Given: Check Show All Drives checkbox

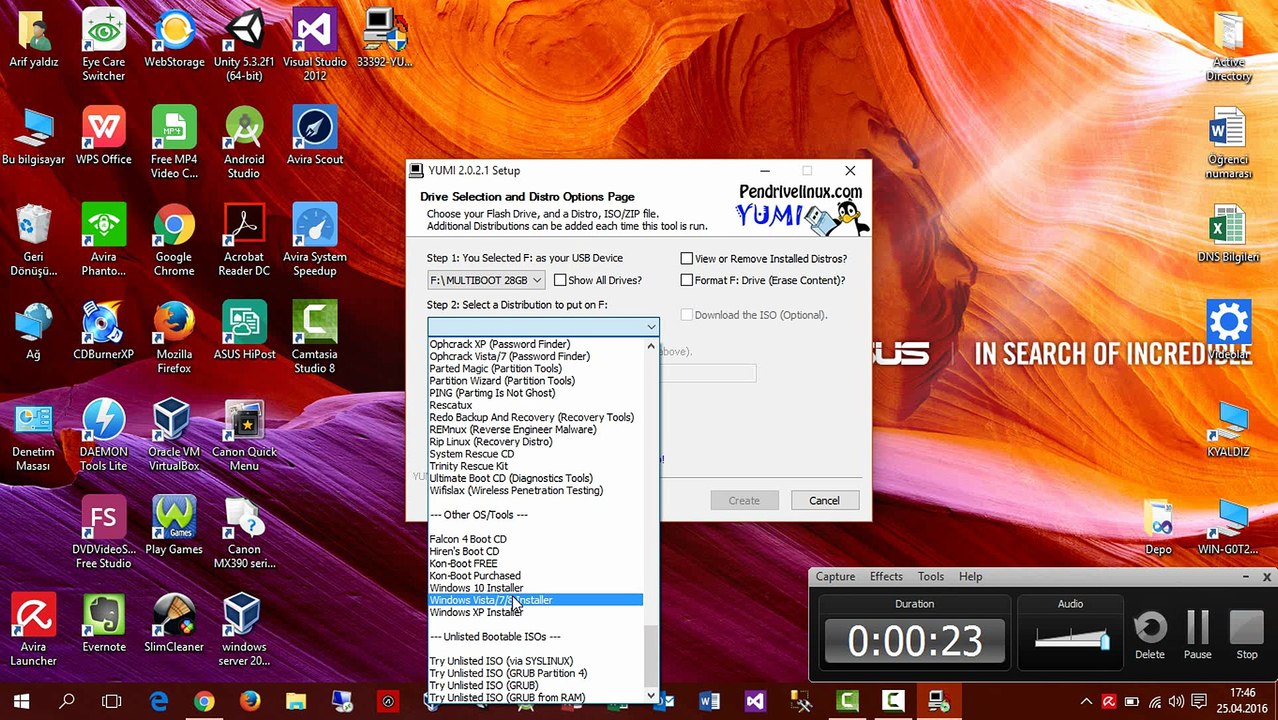Looking at the screenshot, I should tap(560, 280).
